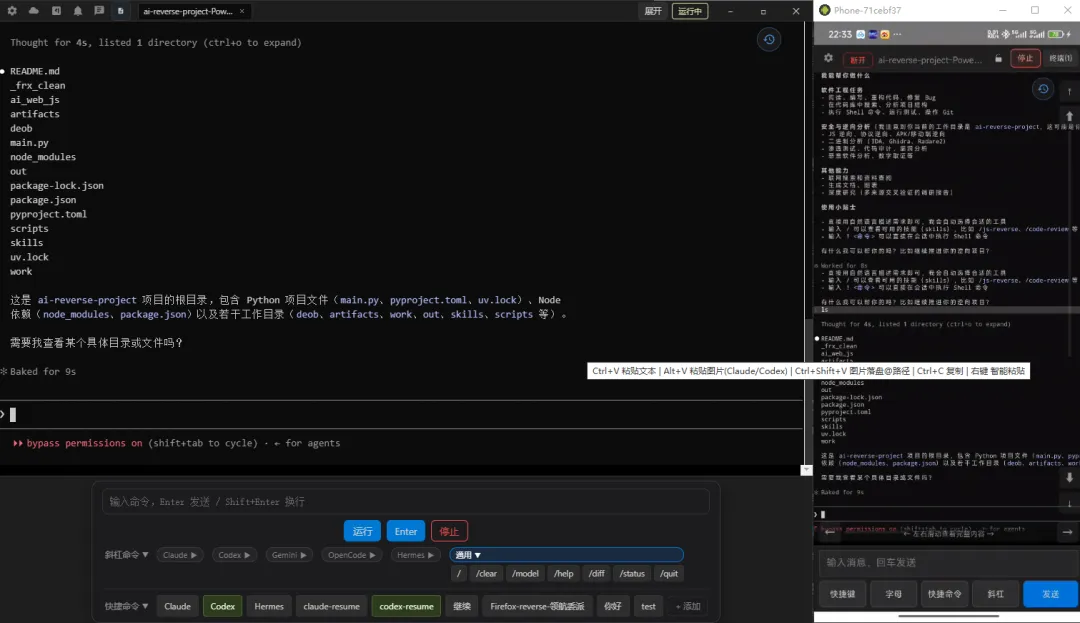Screen dimensions: 1080x623
Task: Click bold up arrow in phone terminal
Action: (1069, 116)
